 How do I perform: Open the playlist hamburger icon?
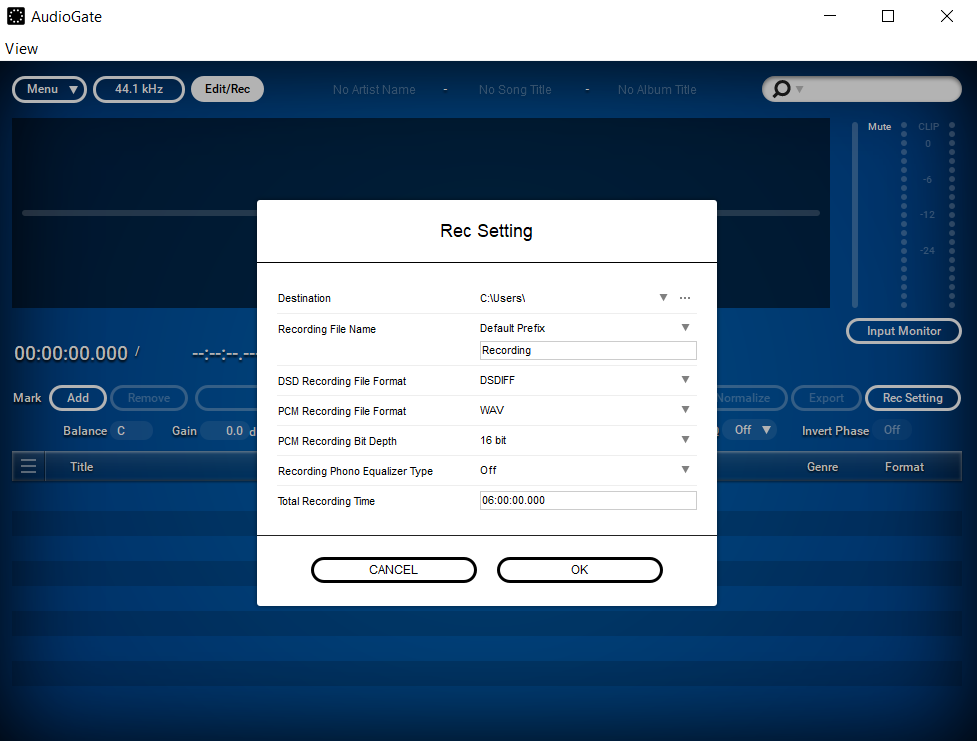[x=28, y=466]
